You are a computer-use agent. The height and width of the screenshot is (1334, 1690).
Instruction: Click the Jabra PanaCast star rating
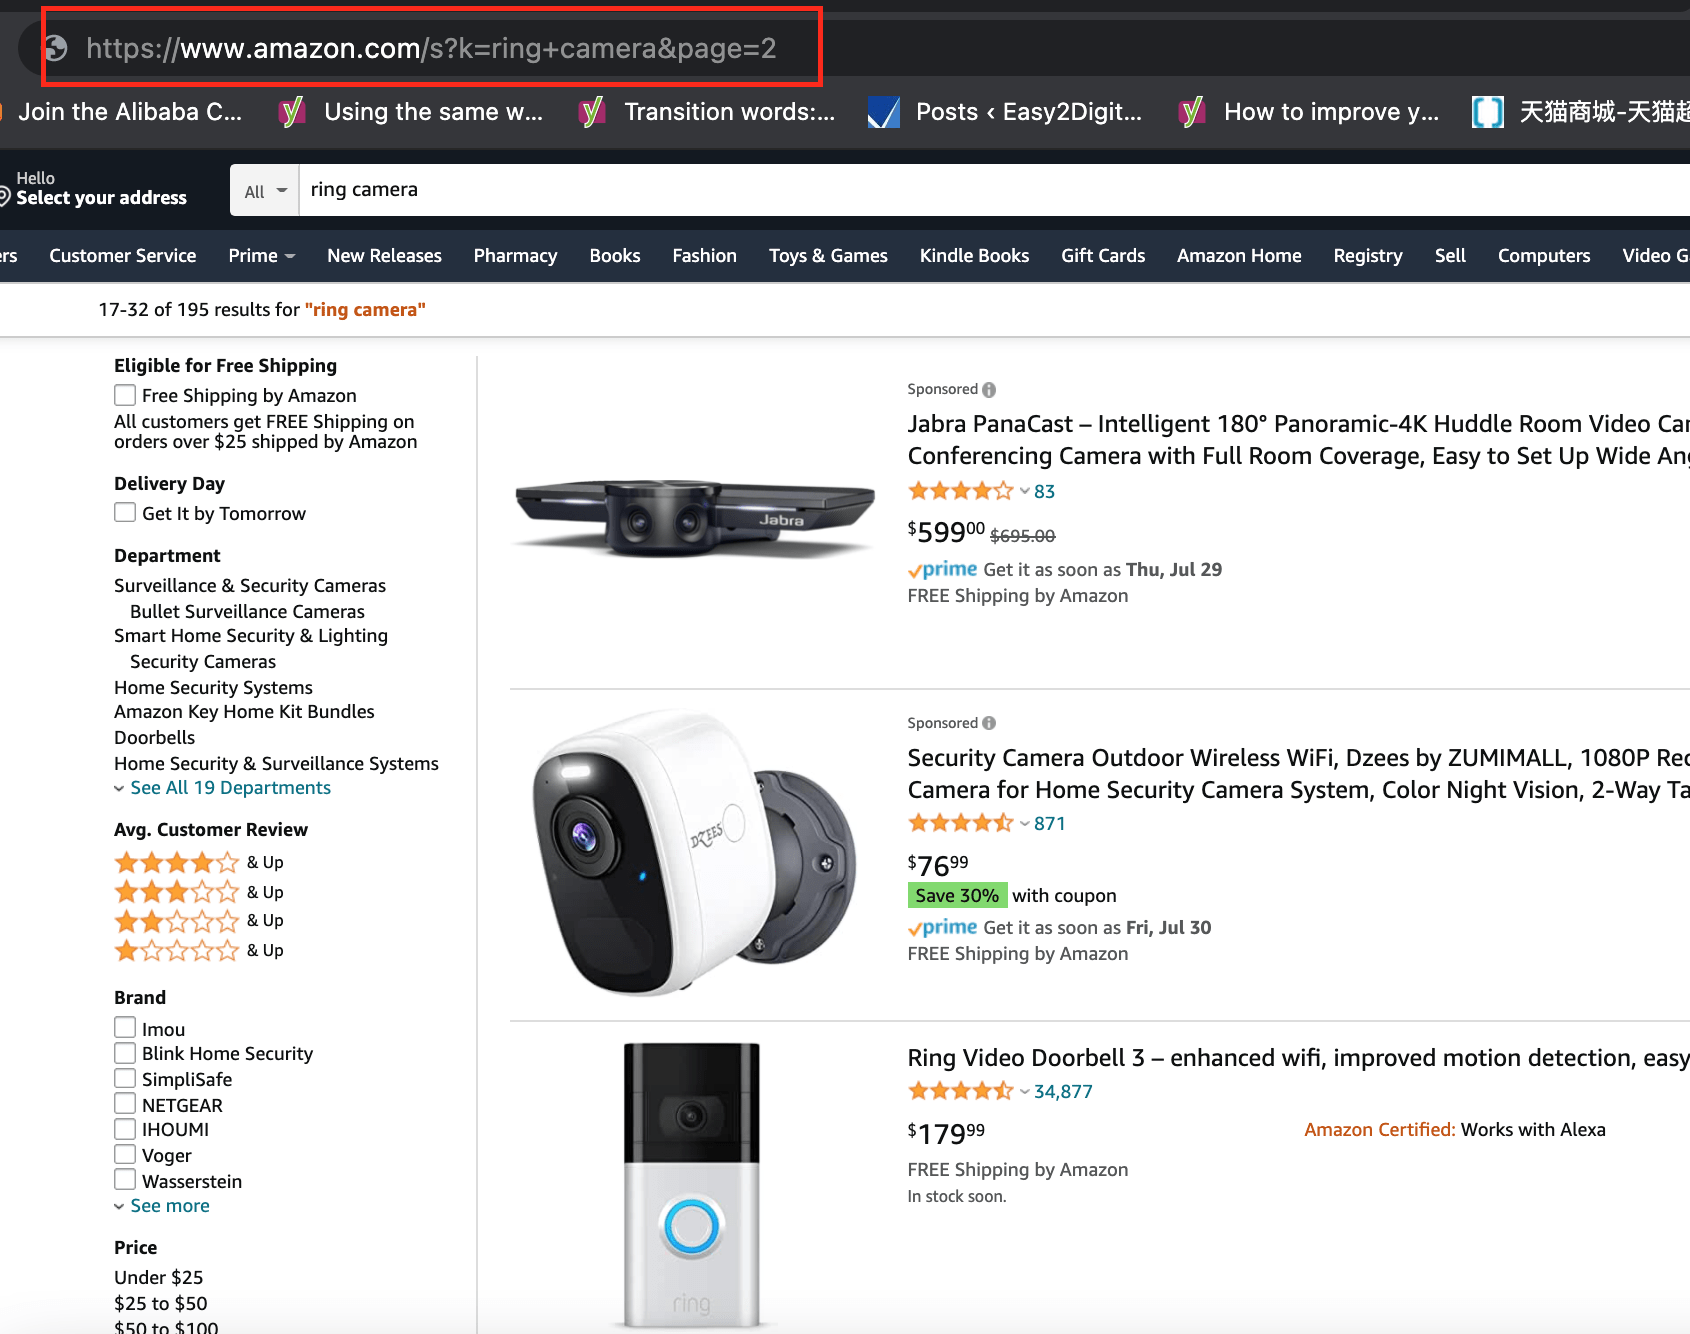[961, 491]
